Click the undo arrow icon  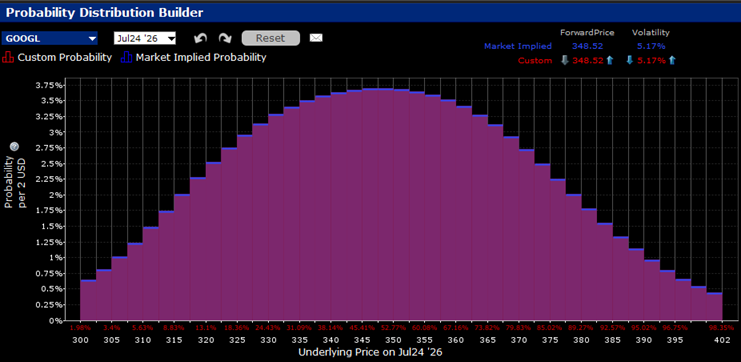click(x=201, y=38)
